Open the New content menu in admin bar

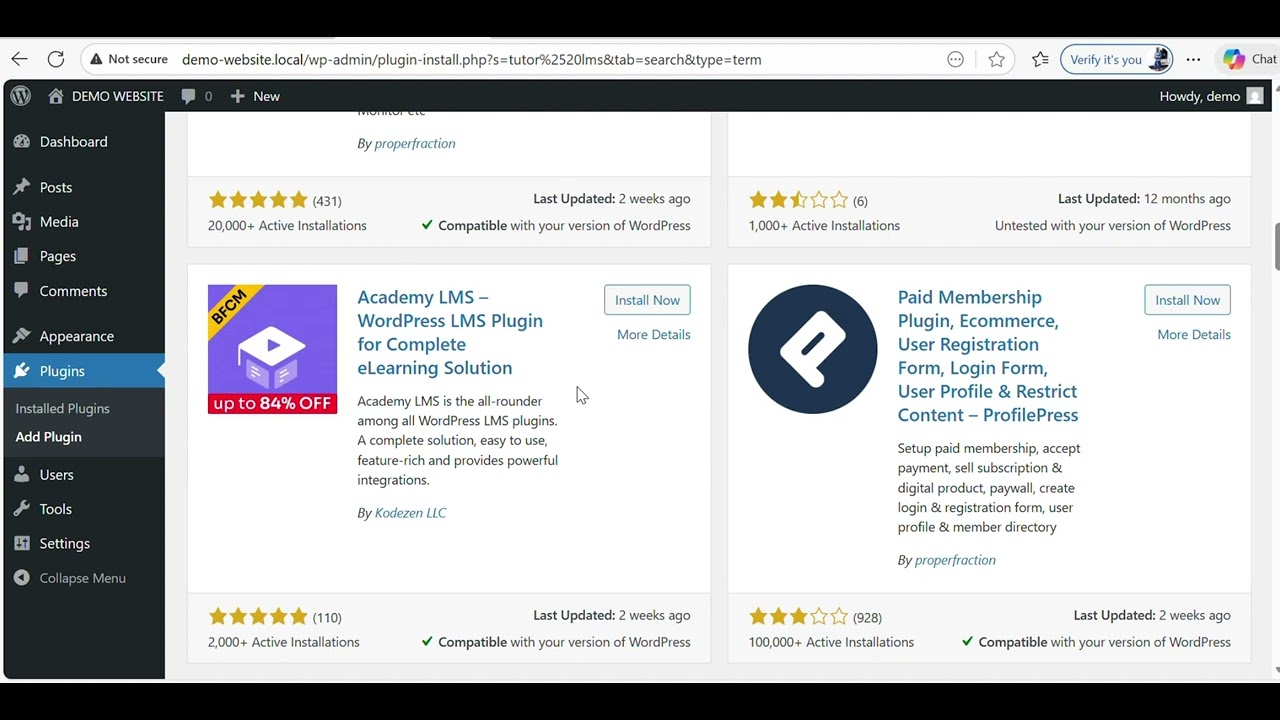point(255,96)
